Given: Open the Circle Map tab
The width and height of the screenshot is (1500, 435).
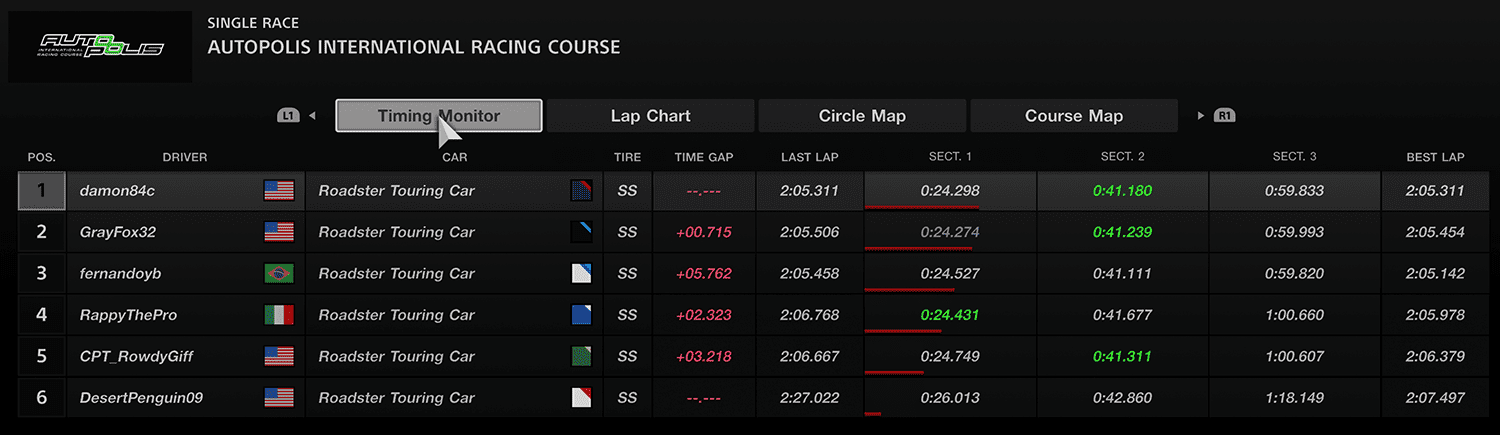Looking at the screenshot, I should pos(862,116).
